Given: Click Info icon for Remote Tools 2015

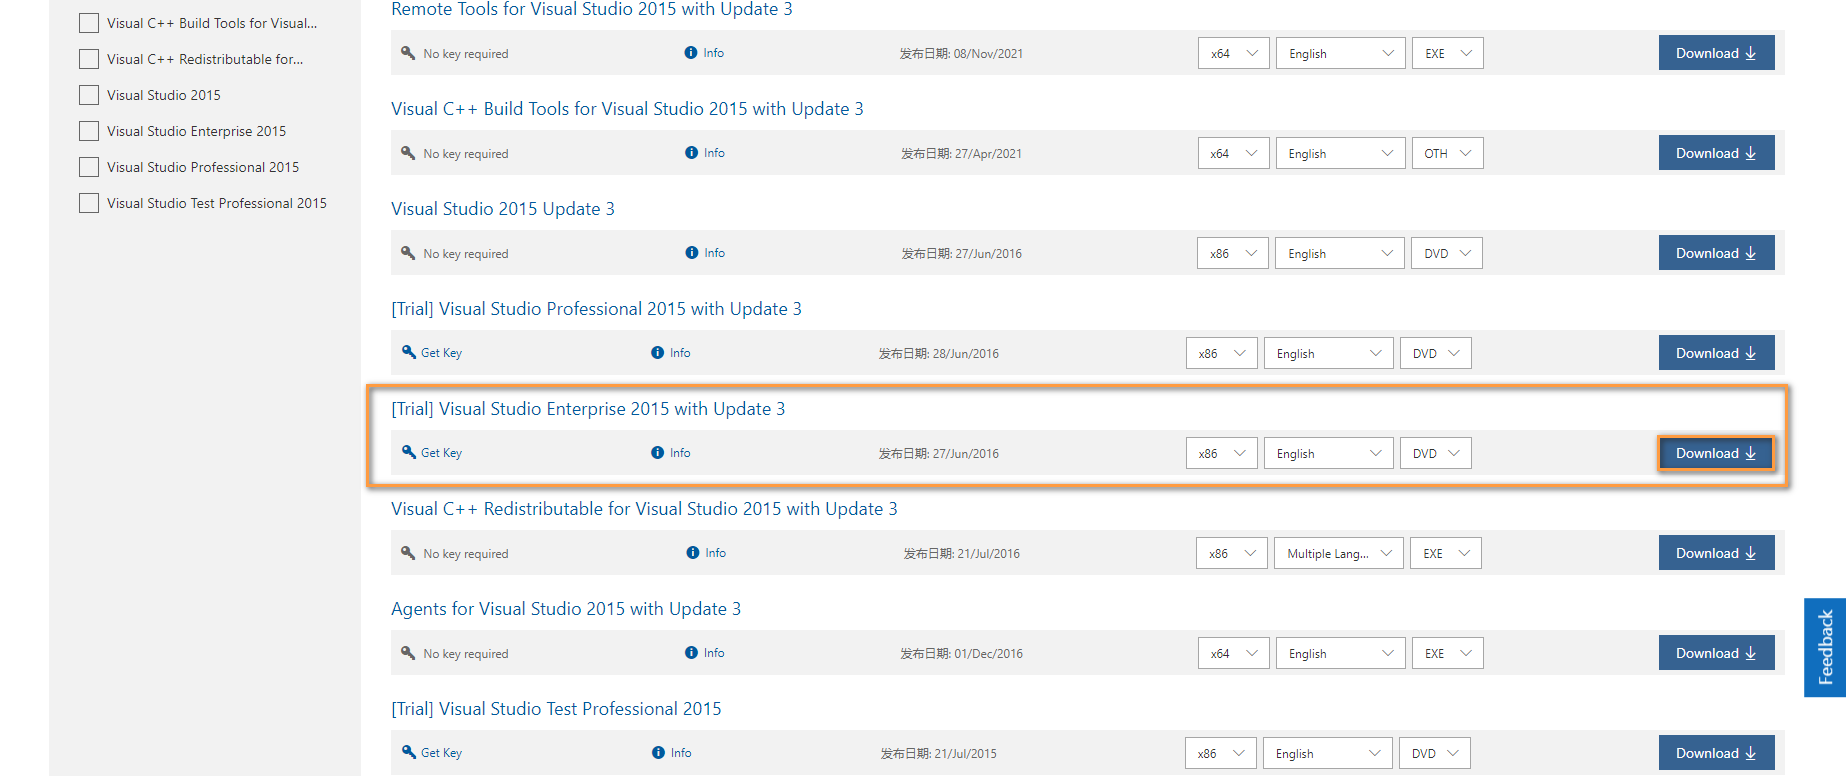Looking at the screenshot, I should [691, 53].
